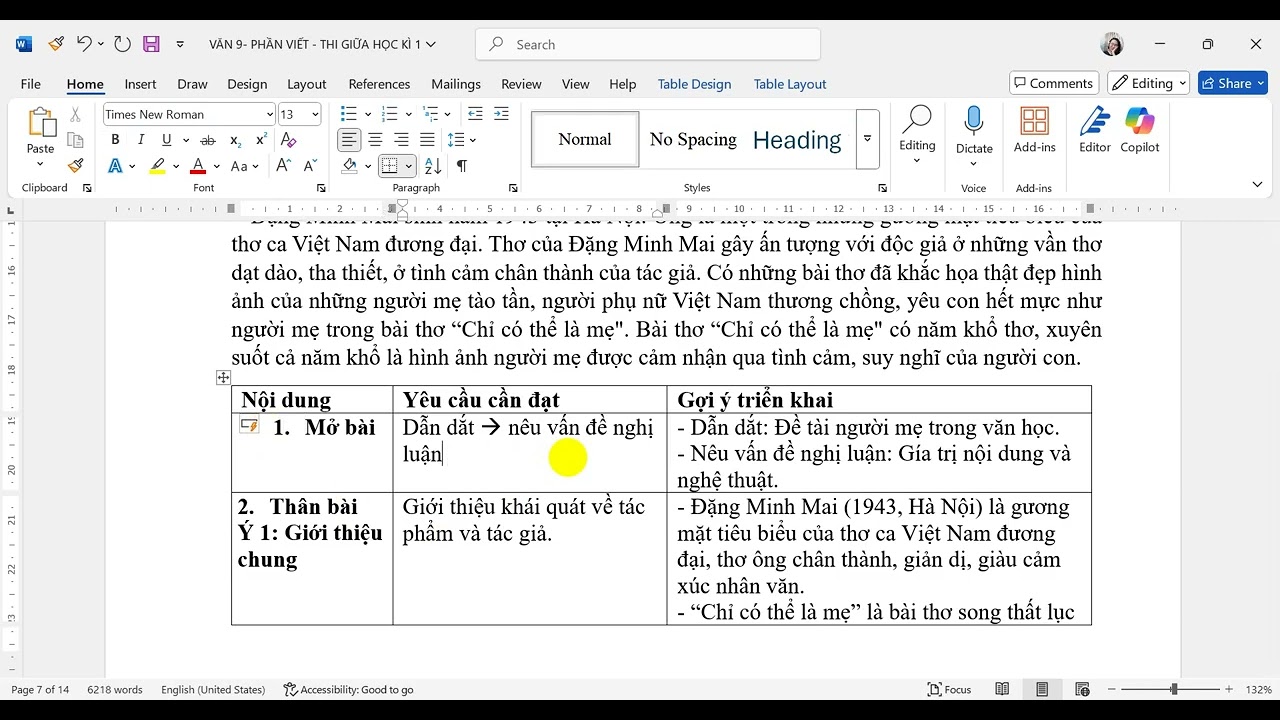Open the Borders dropdown arrow
This screenshot has height=720, width=1280.
[x=409, y=166]
